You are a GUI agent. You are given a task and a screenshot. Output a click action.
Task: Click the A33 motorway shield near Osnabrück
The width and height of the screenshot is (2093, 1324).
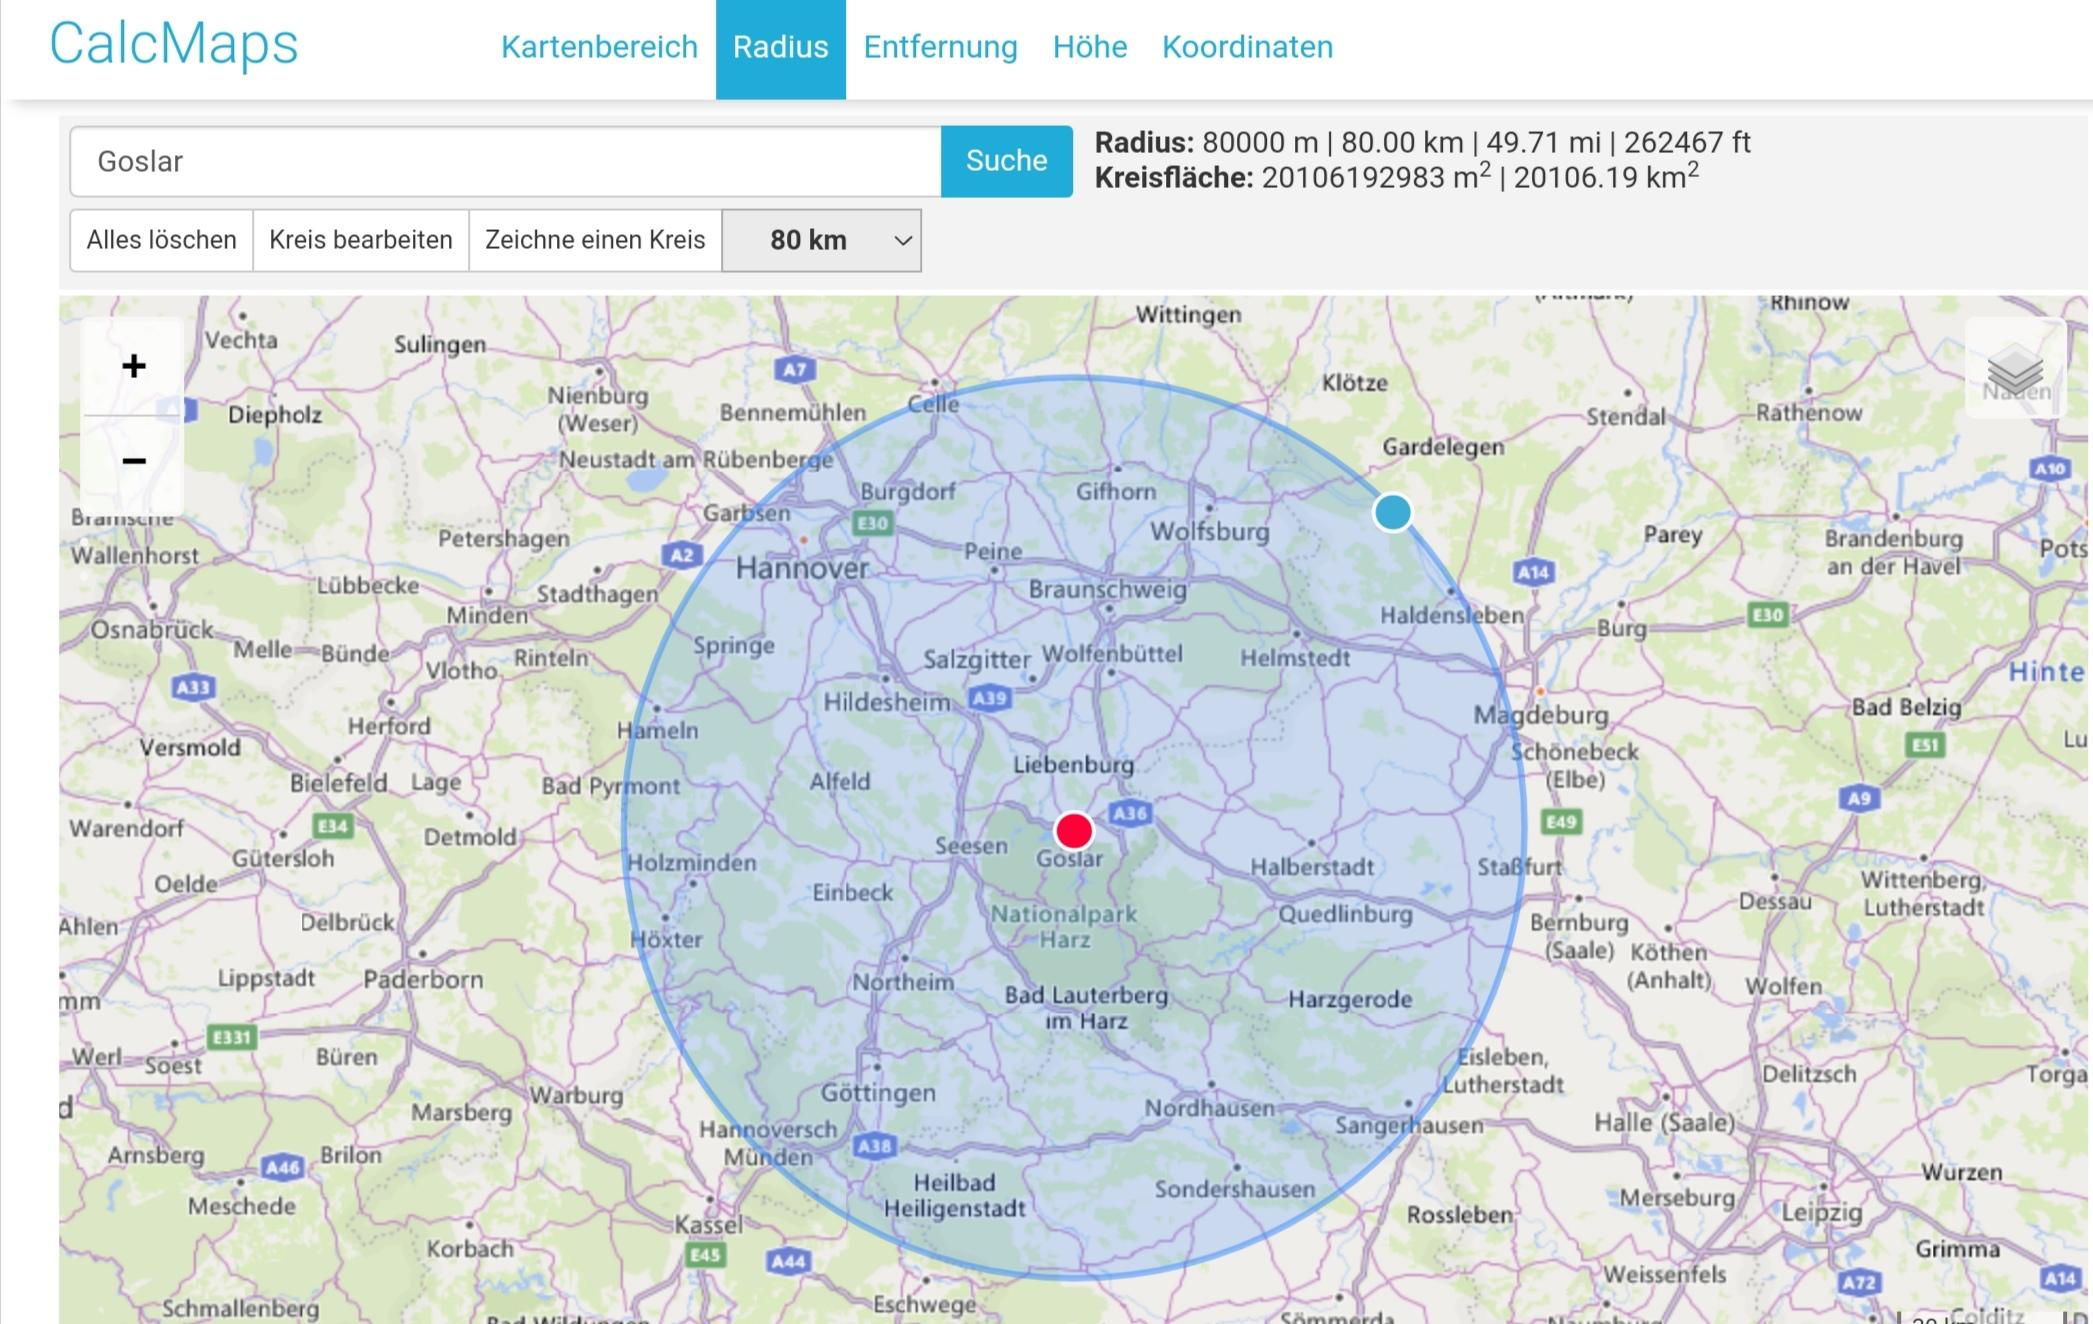(x=192, y=687)
